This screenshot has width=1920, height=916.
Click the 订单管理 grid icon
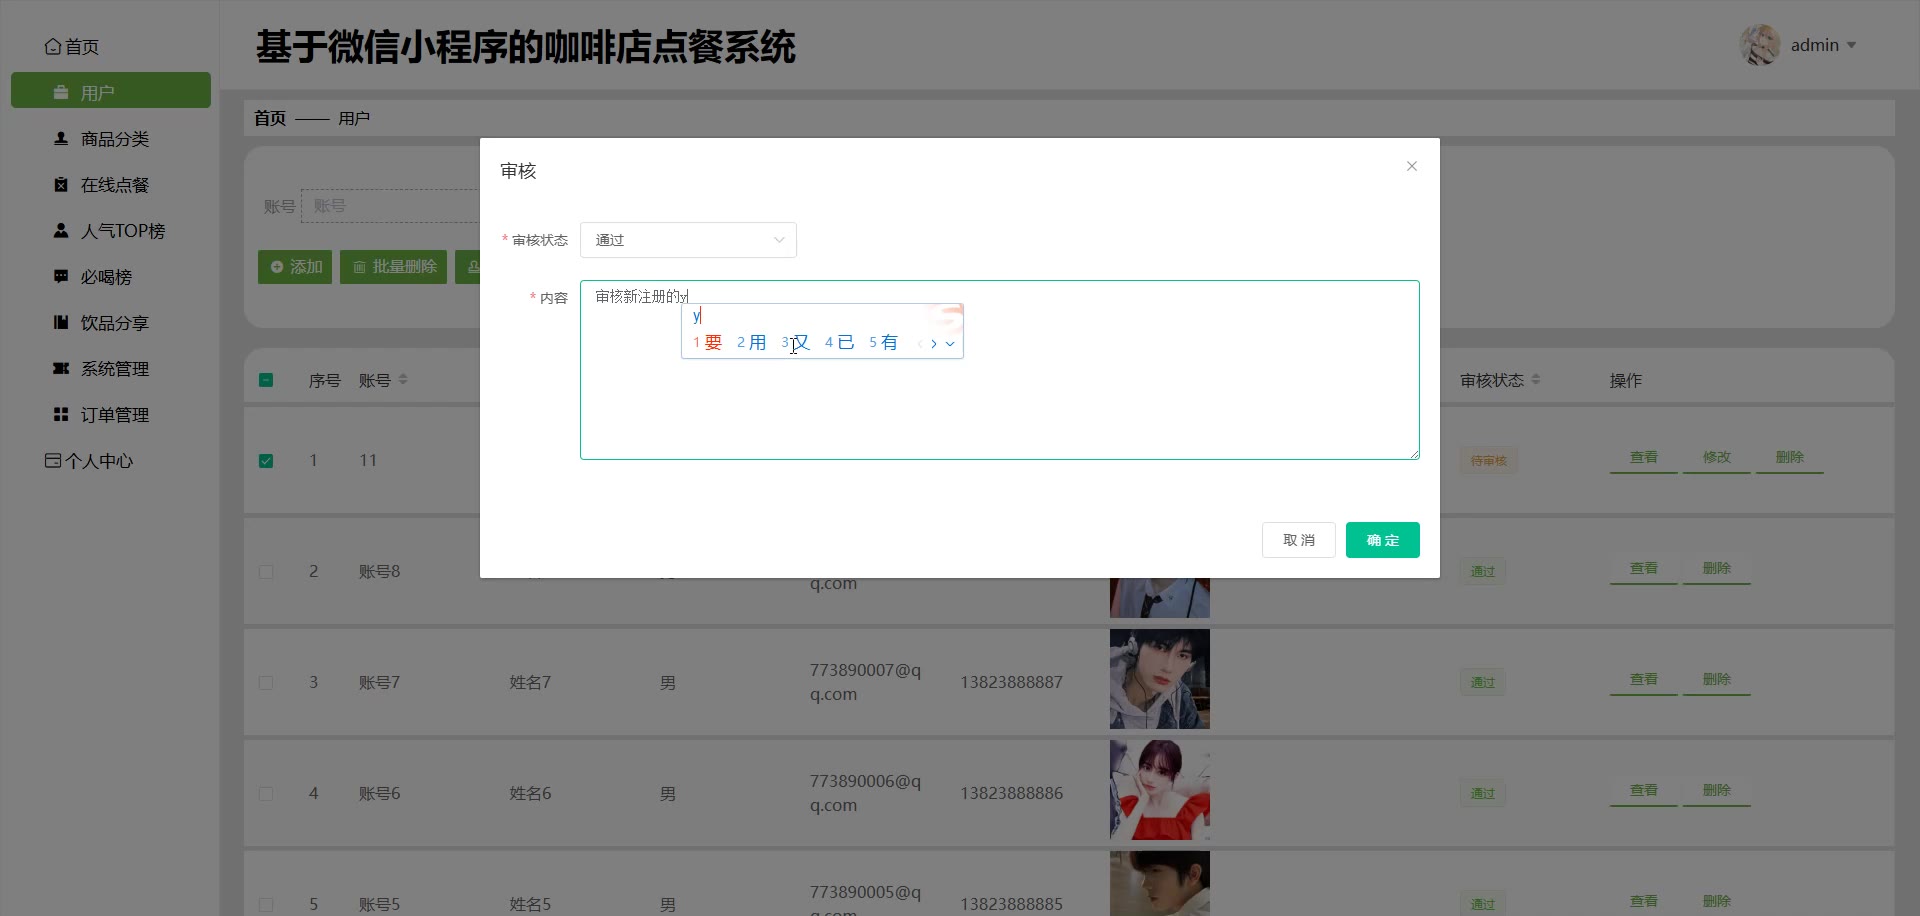[61, 415]
